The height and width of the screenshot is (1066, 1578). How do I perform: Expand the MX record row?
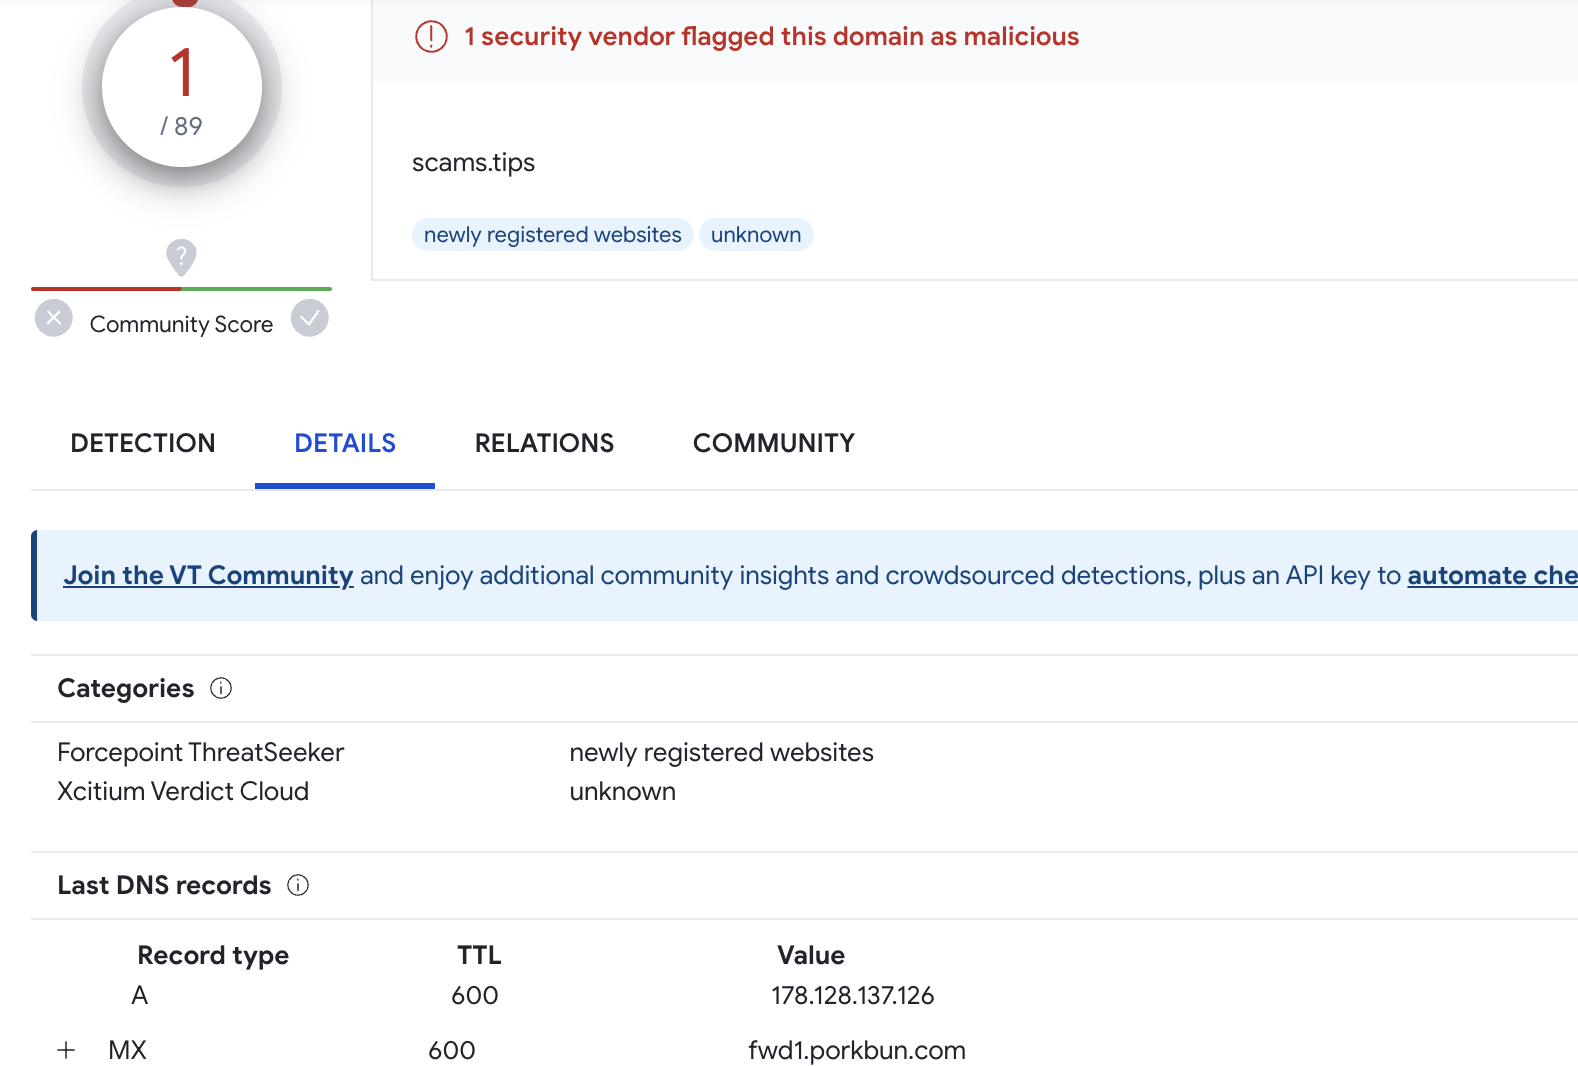click(66, 1050)
